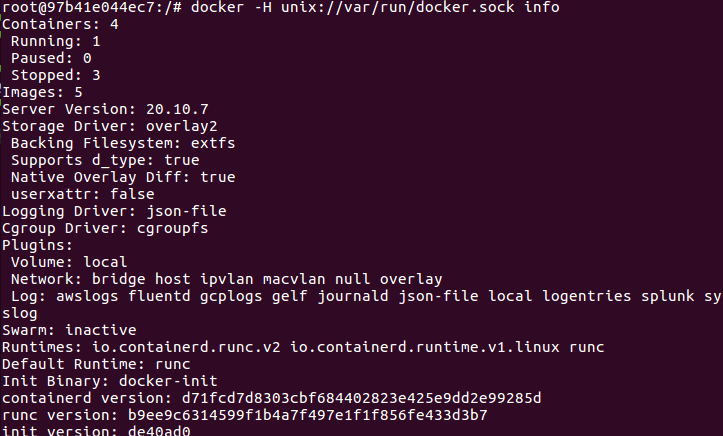Click Backing Filesystem extfs text

(123, 144)
